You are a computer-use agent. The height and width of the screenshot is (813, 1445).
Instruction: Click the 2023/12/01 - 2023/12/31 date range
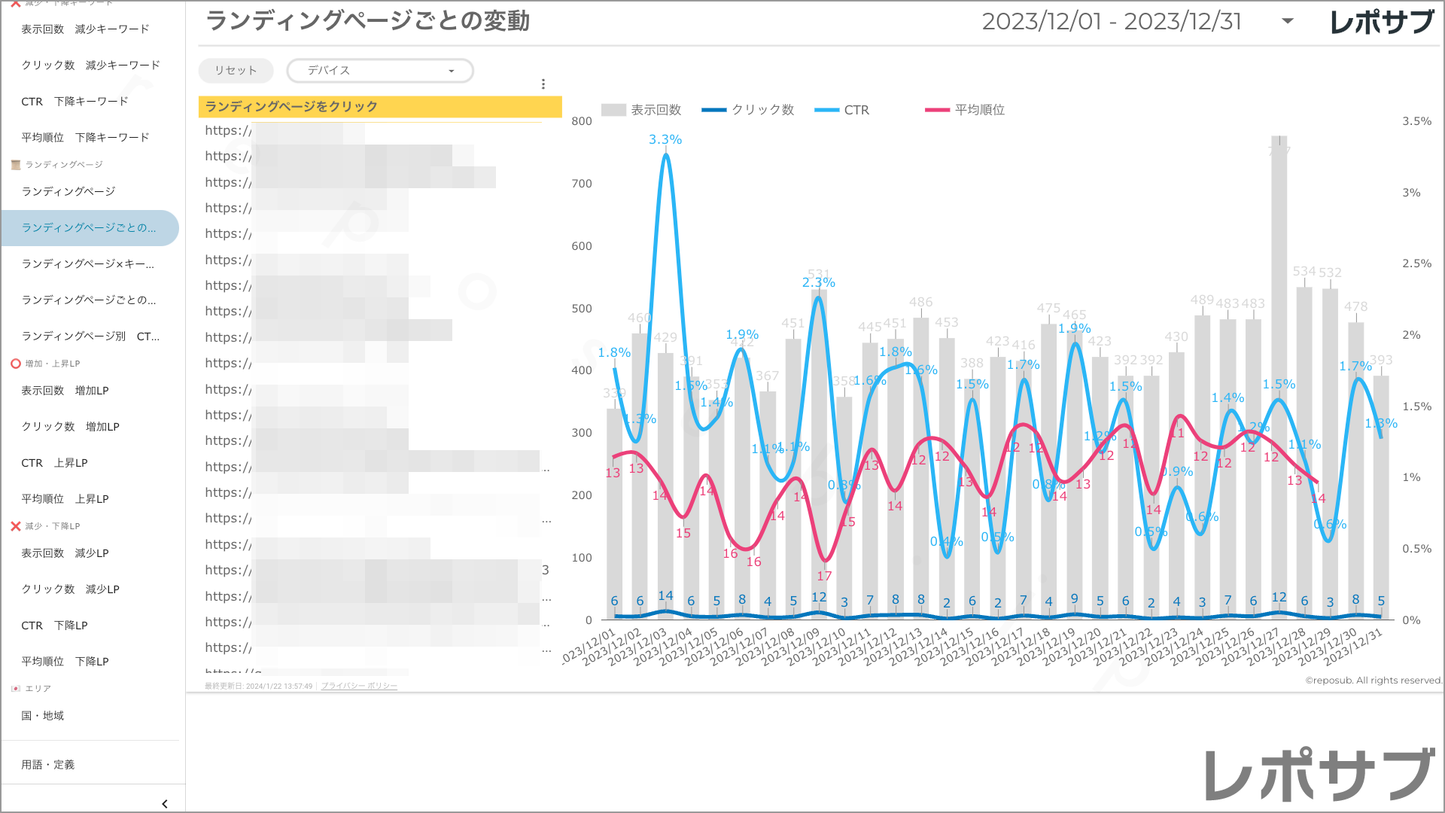point(1111,22)
